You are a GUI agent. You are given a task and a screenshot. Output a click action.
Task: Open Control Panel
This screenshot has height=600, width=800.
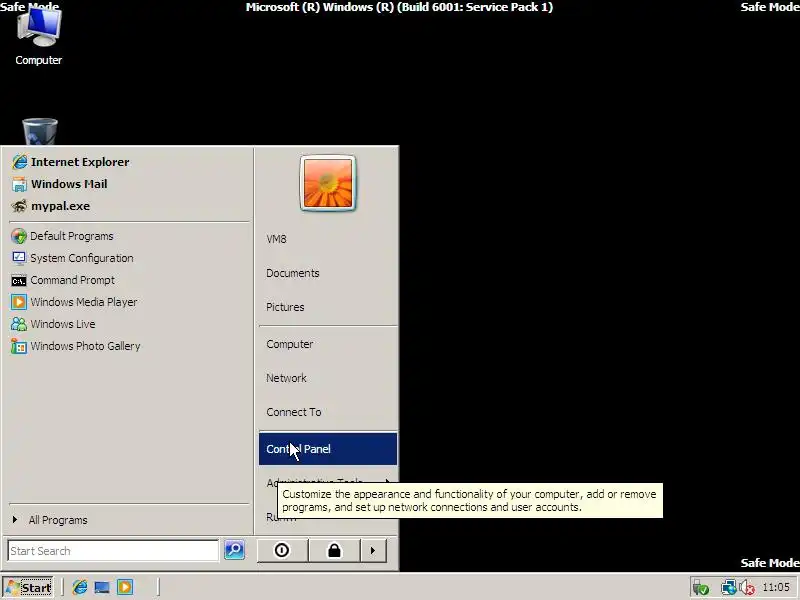[328, 449]
